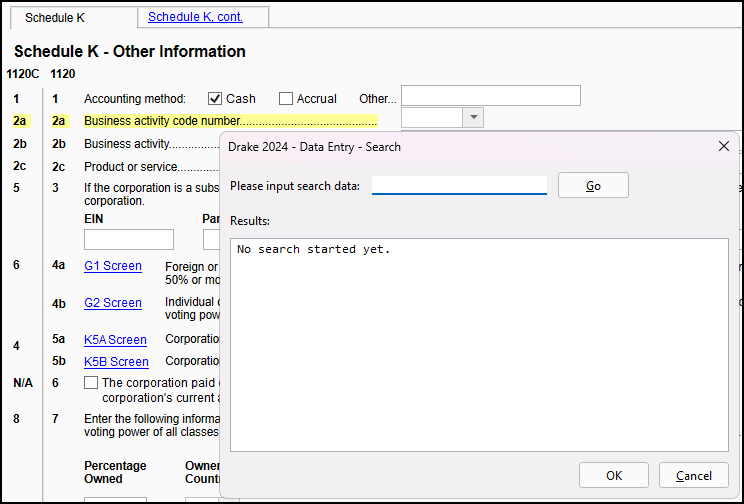This screenshot has width=744, height=504.
Task: Open the K5B Screen link
Action: 116,362
